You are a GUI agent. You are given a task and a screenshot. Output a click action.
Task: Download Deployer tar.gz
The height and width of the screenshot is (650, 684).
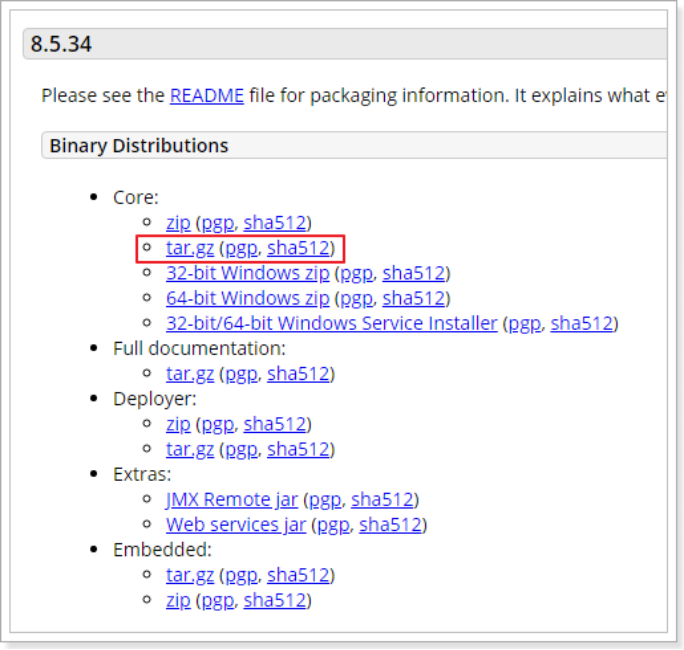point(190,450)
